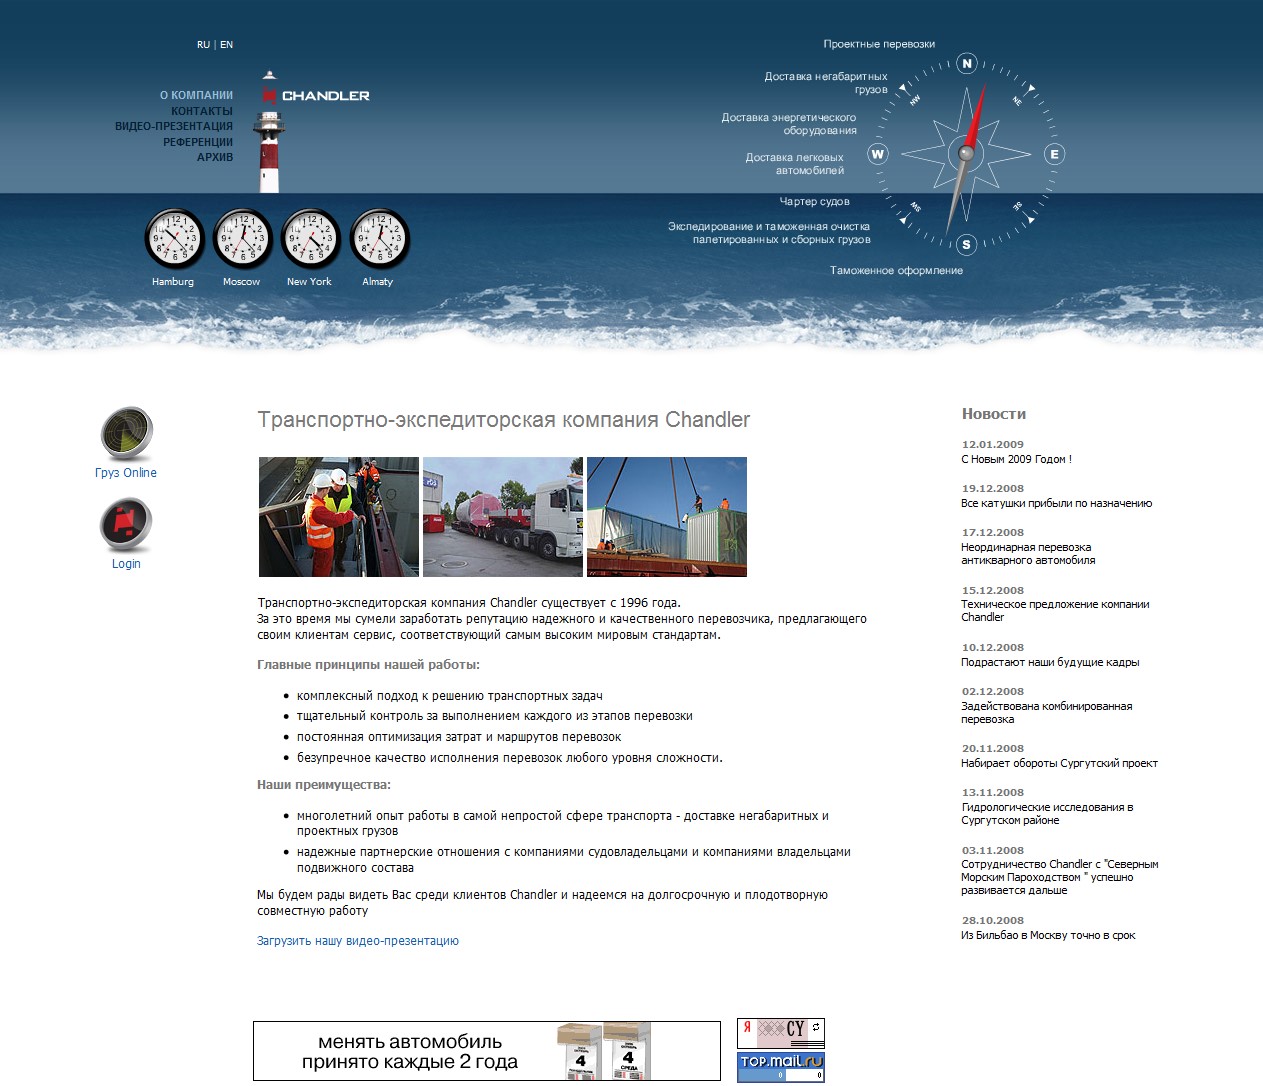This screenshot has width=1263, height=1086.
Task: Open Доставка энергетического оборудования link
Action: [789, 124]
